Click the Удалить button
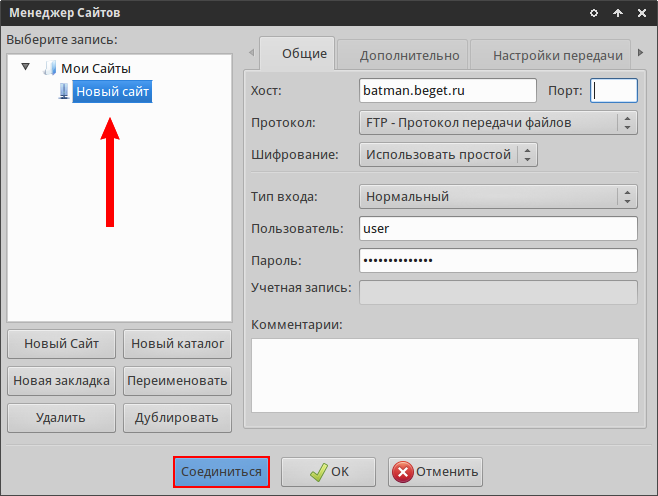Image resolution: width=658 pixels, height=496 pixels. point(61,418)
